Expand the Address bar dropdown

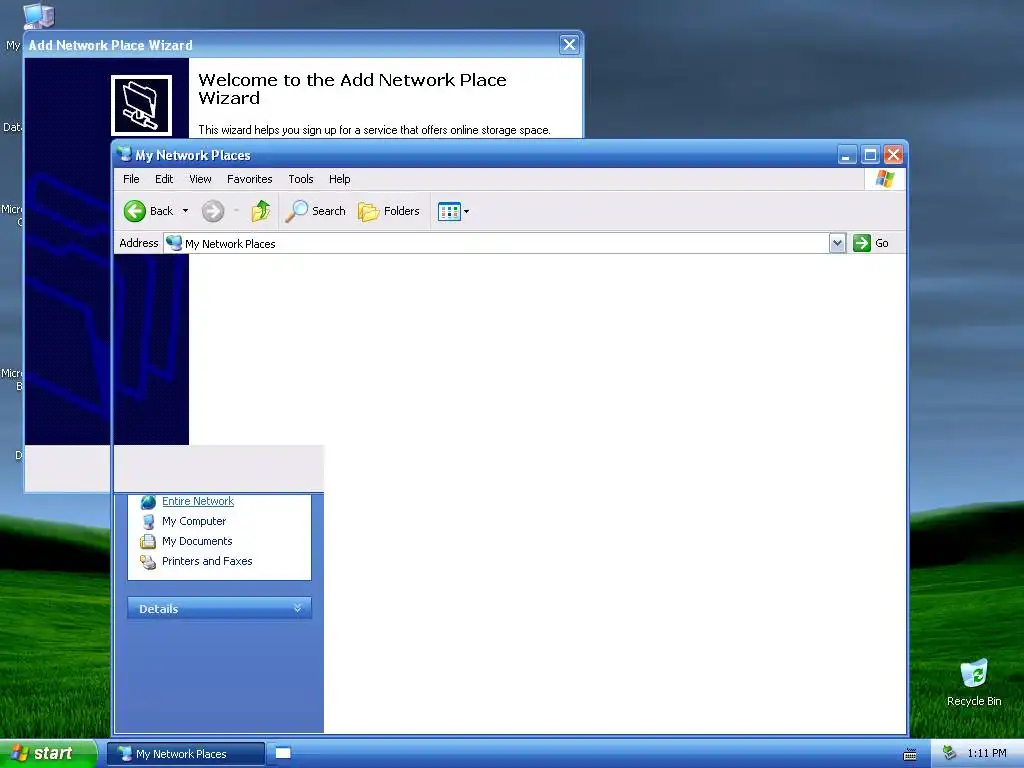[837, 244]
